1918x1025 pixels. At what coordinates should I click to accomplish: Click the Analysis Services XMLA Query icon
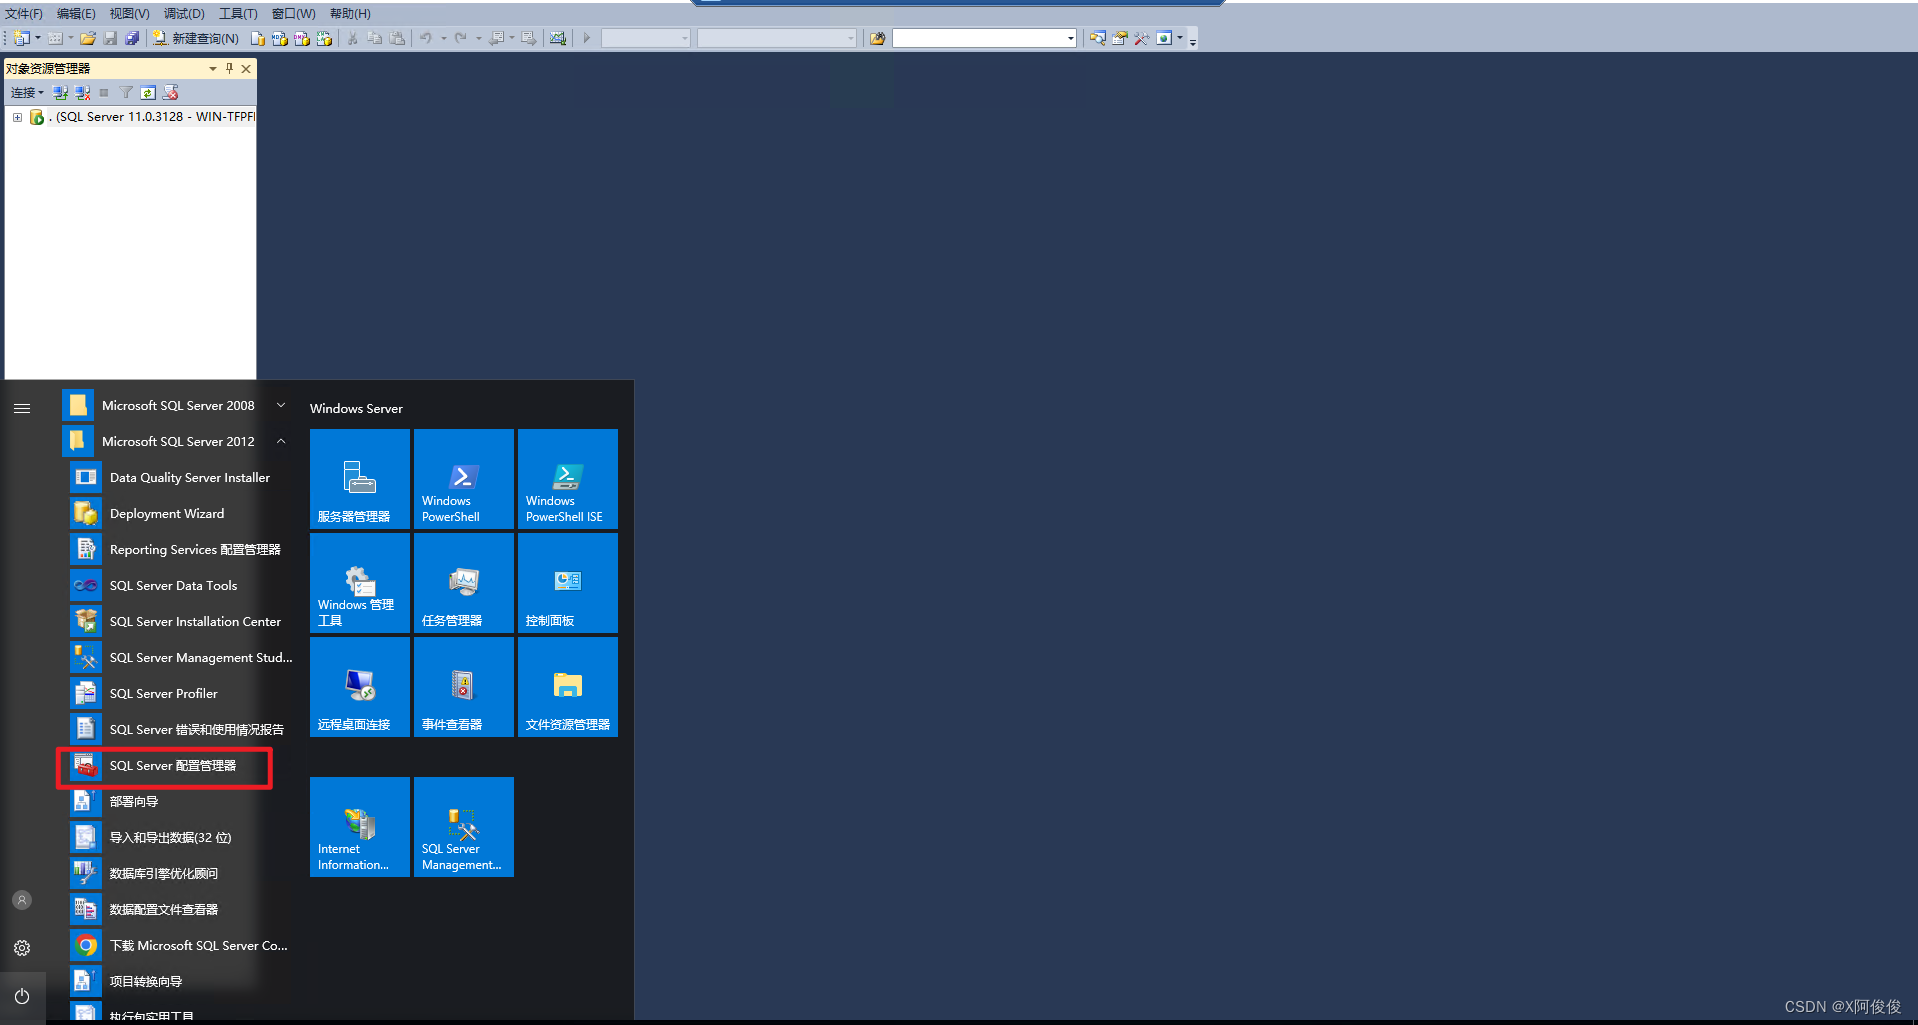(324, 38)
